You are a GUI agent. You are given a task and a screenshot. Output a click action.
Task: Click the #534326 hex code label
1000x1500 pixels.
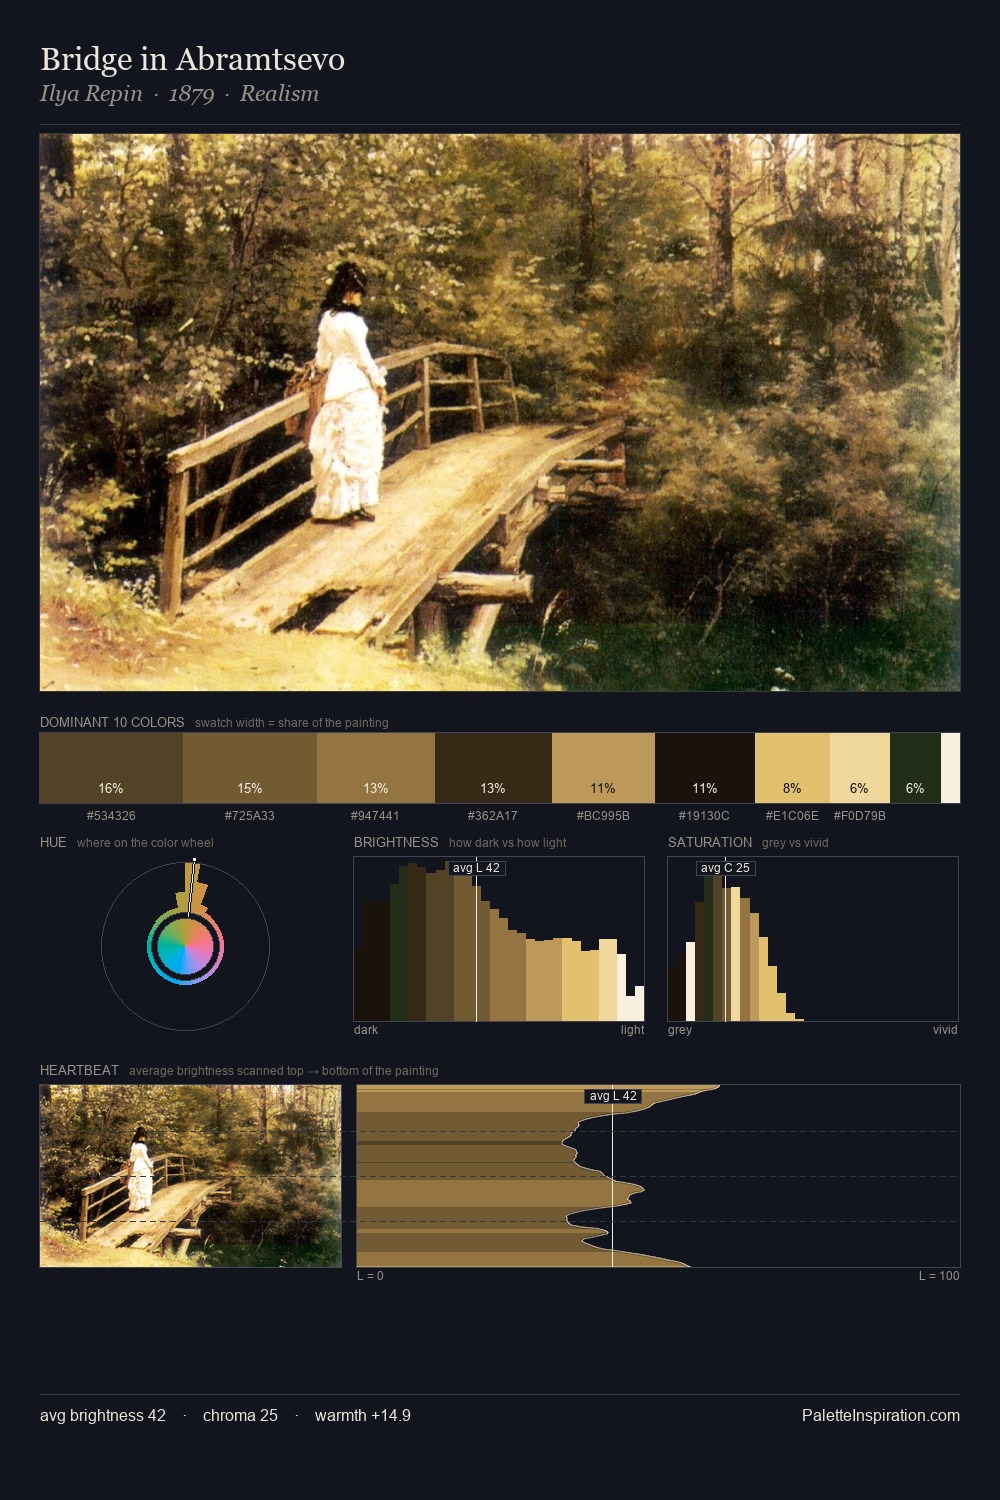(x=111, y=816)
